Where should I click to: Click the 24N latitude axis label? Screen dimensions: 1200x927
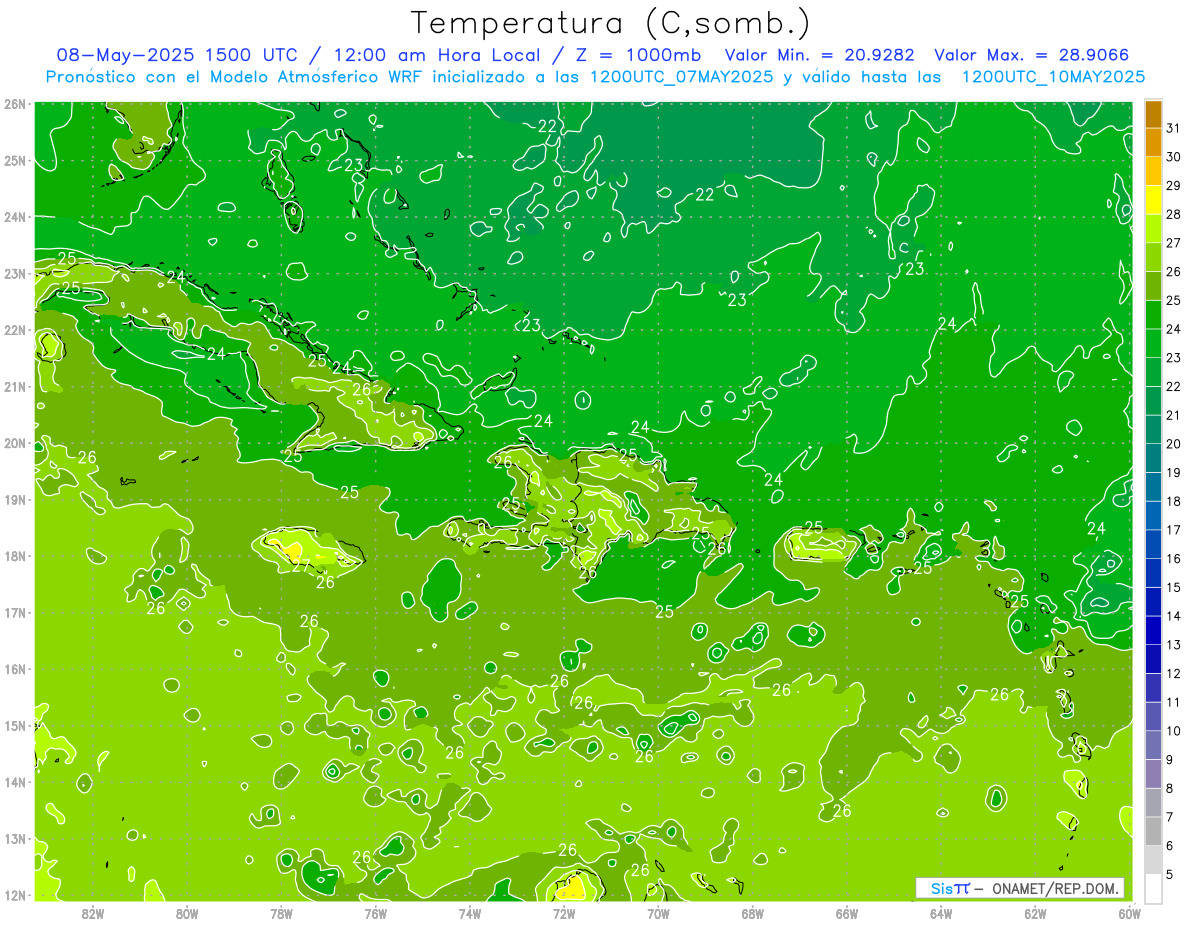[x=15, y=217]
